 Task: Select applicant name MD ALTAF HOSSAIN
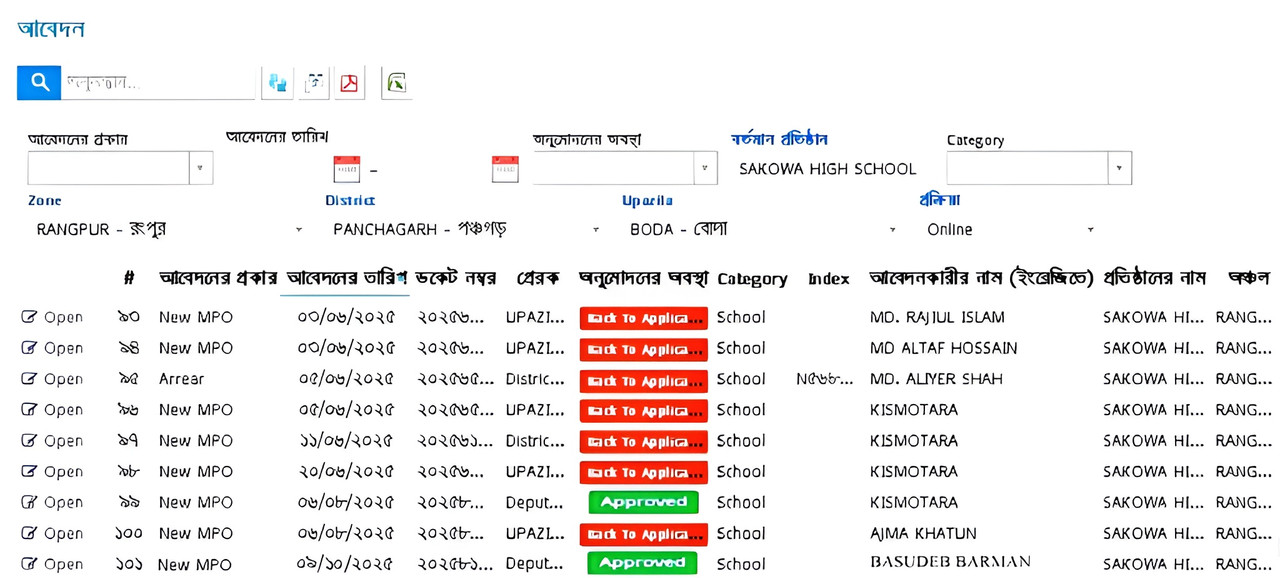pyautogui.click(x=943, y=348)
